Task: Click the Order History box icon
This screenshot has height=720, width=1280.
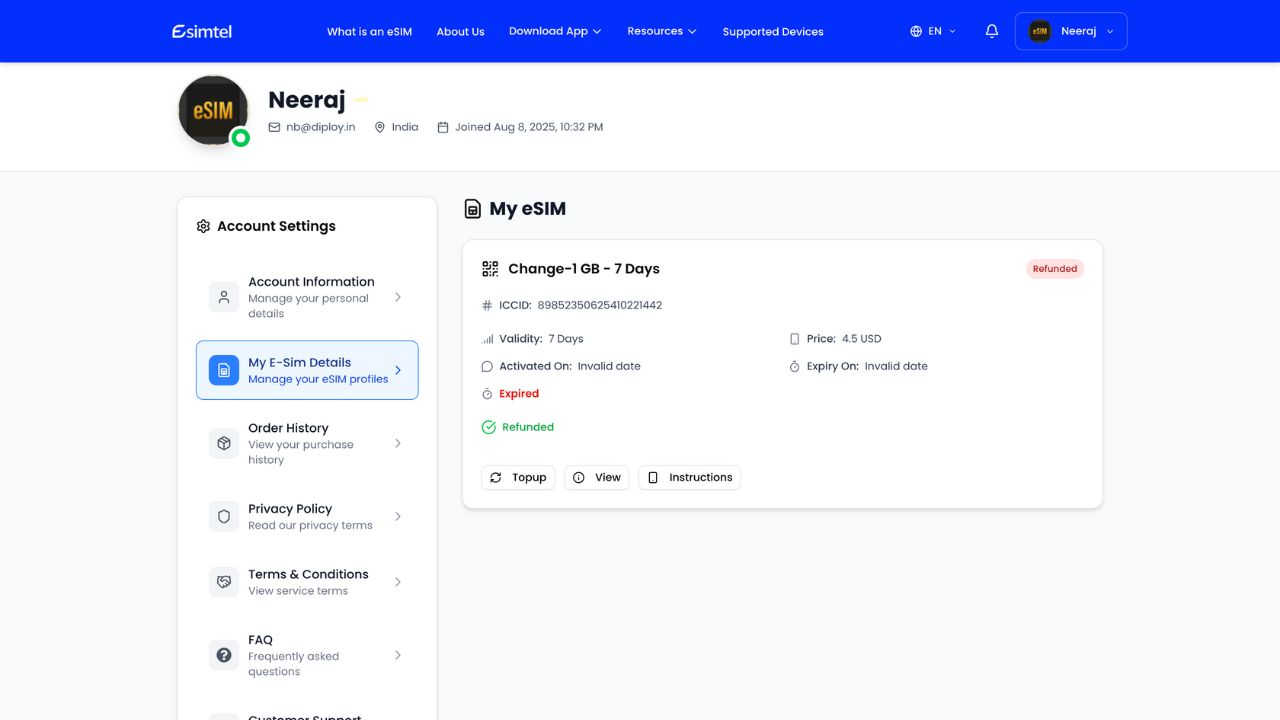Action: tap(224, 443)
